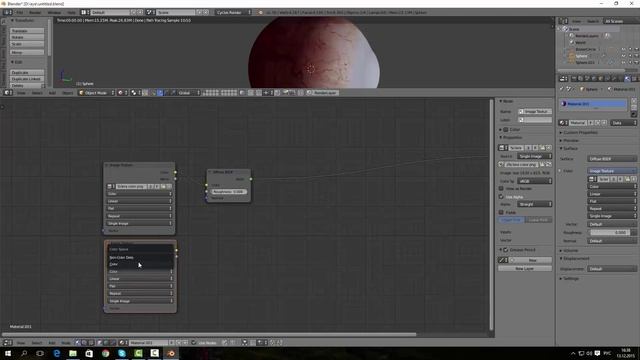Image resolution: width=640 pixels, height=360 pixels.
Task: Expand the Volume panel
Action: click(x=561, y=251)
